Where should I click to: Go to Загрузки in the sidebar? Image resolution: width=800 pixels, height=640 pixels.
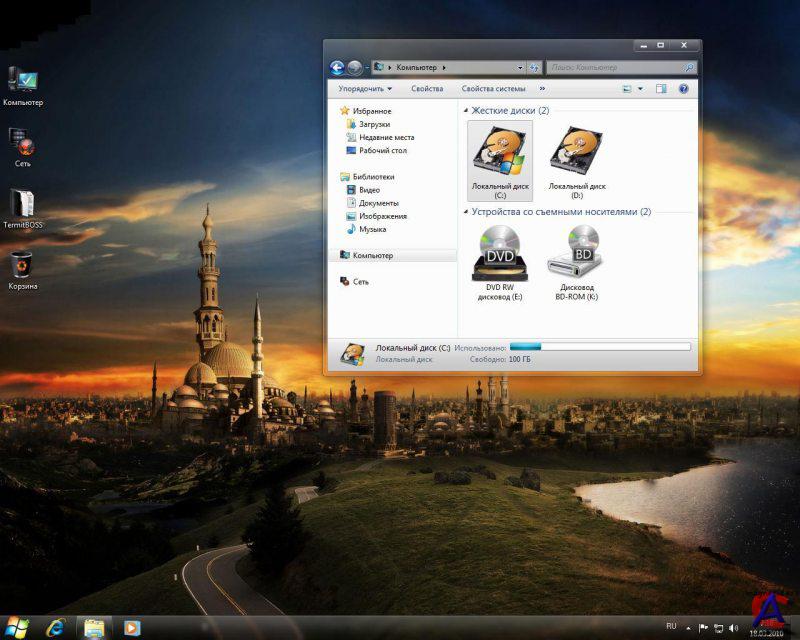coord(374,124)
